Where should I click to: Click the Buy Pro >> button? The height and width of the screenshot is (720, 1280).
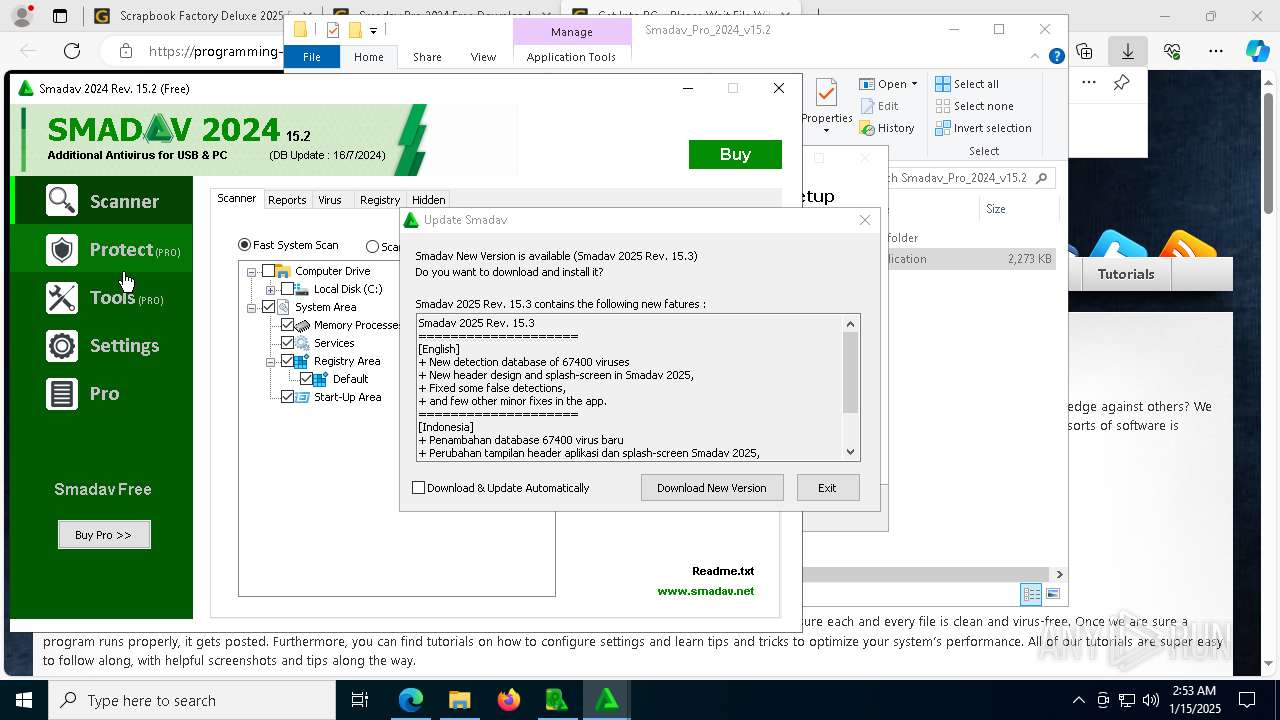(104, 535)
